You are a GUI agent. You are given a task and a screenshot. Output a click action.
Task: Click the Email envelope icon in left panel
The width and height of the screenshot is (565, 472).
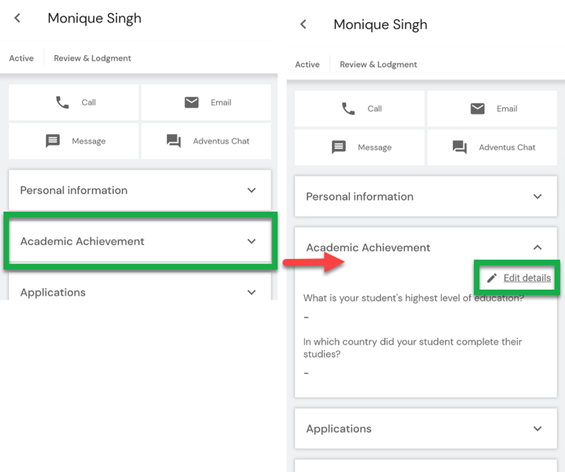pos(191,102)
